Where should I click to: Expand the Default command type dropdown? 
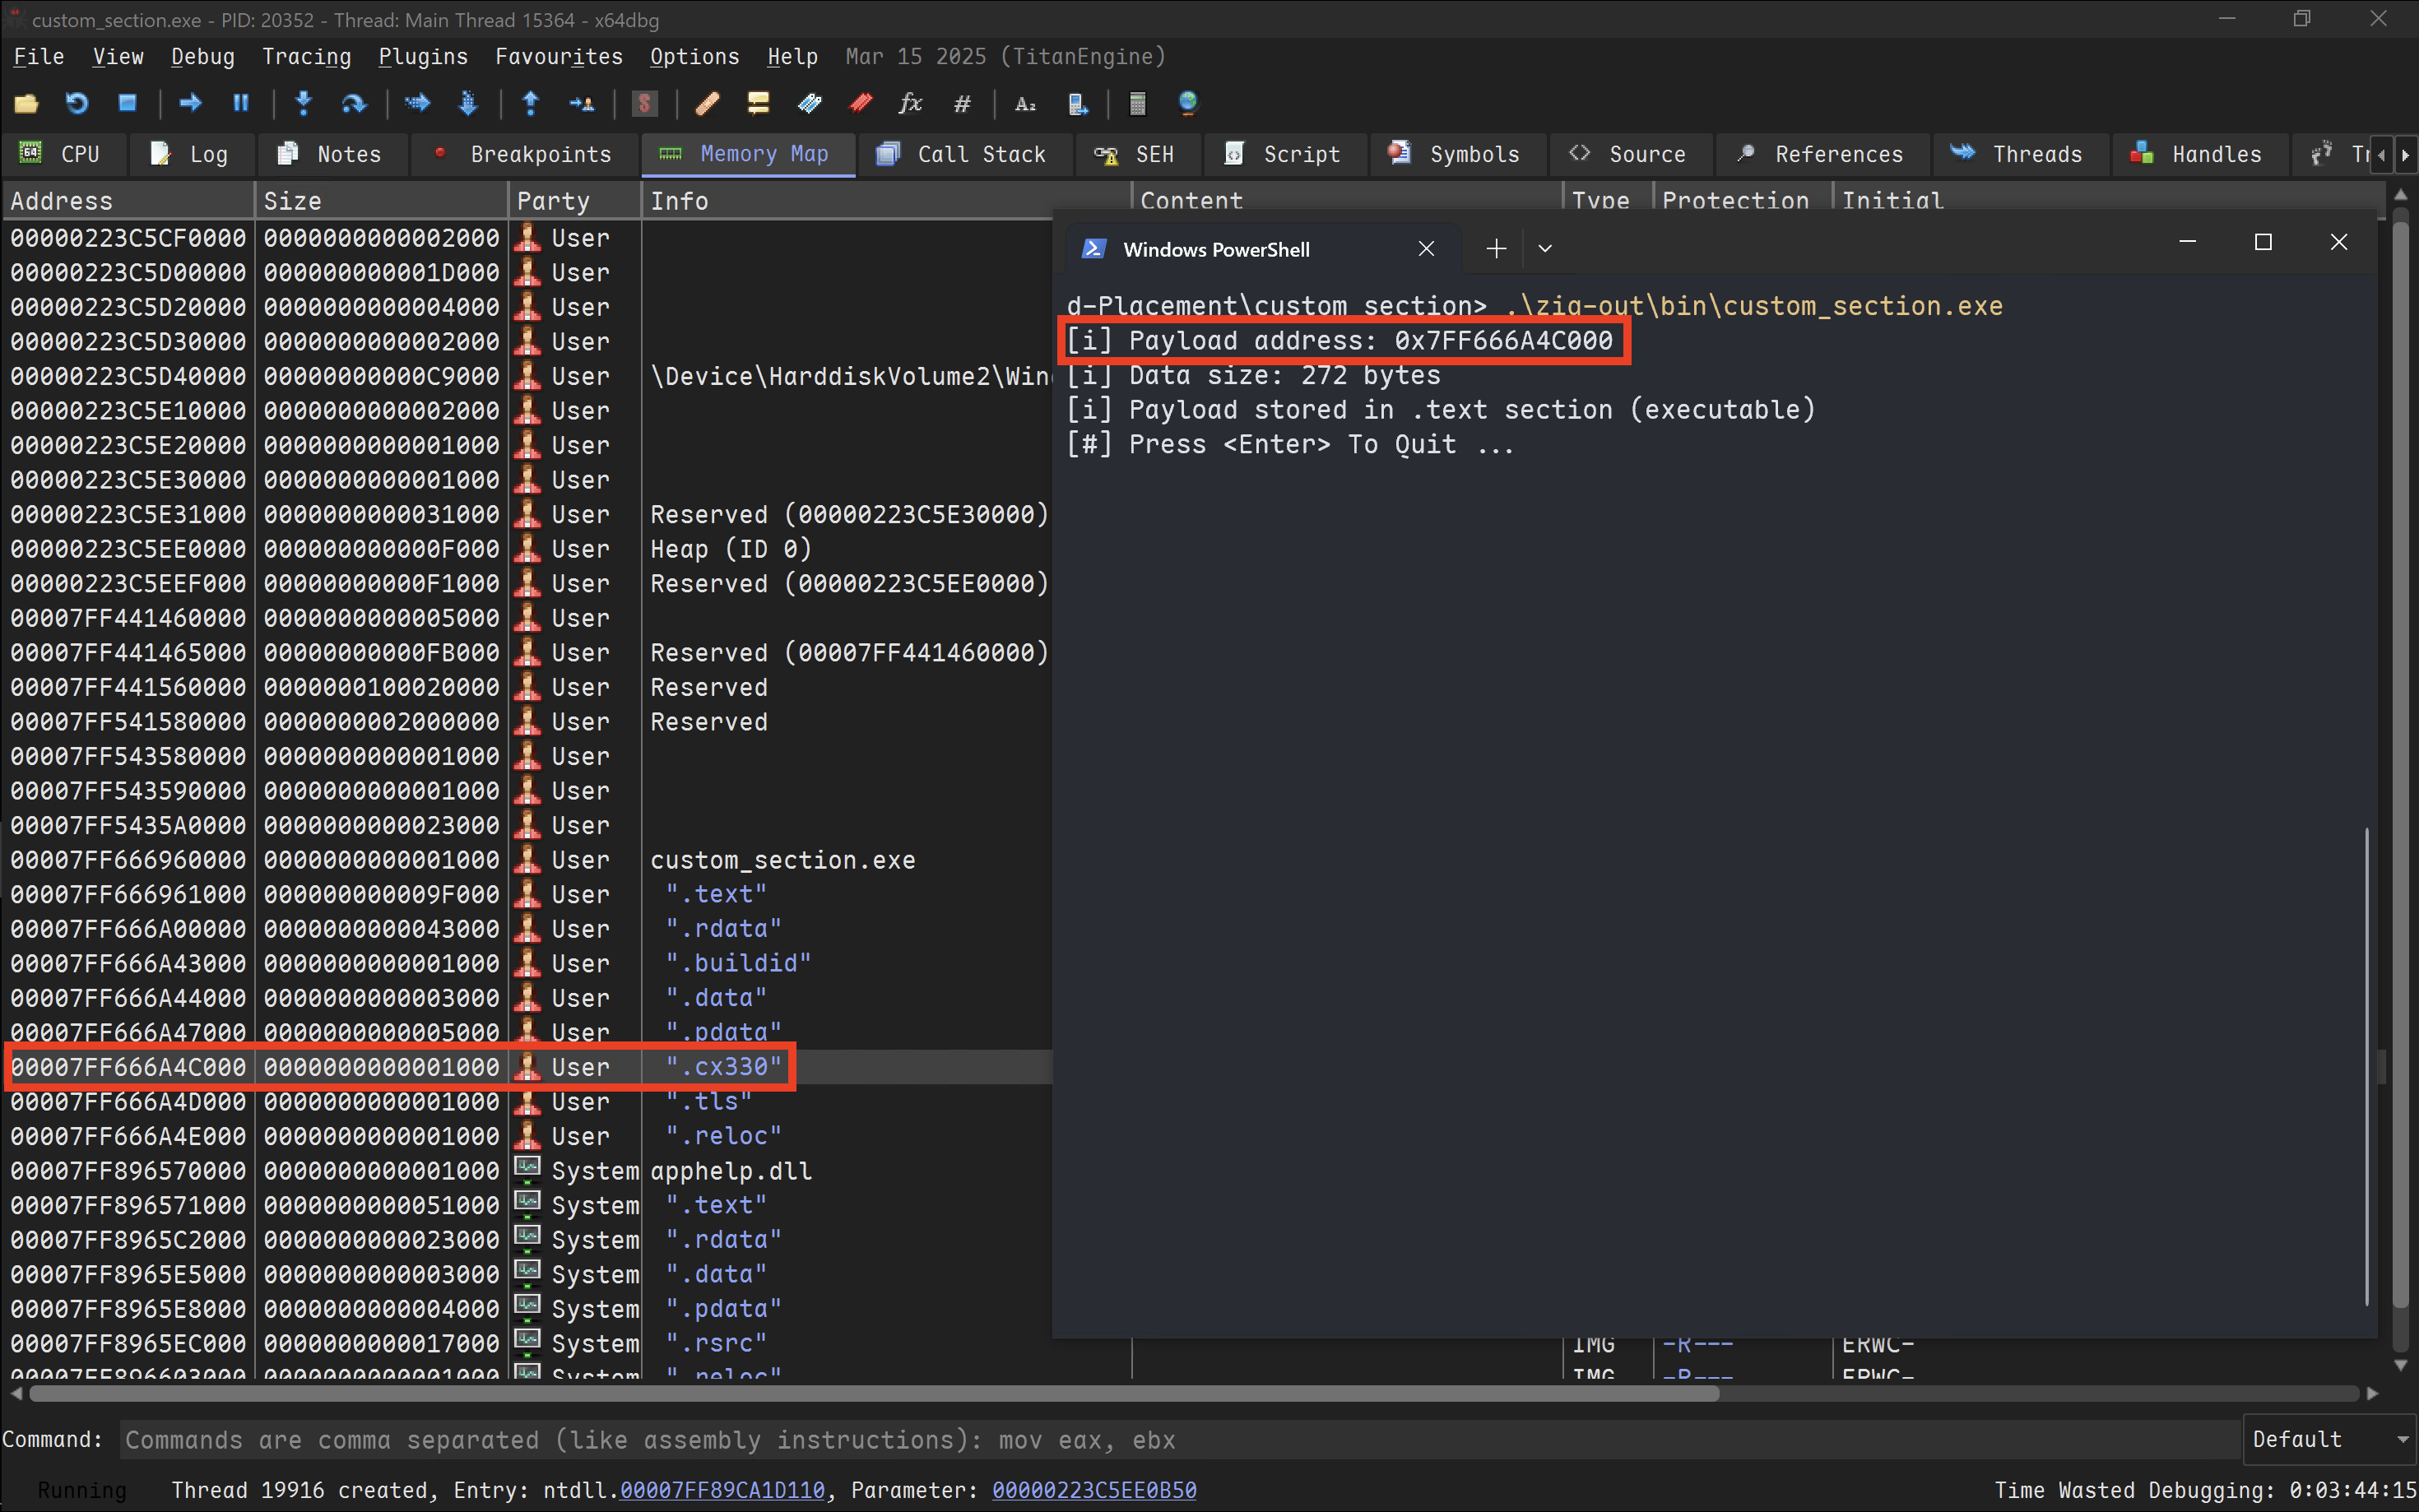pos(2329,1439)
